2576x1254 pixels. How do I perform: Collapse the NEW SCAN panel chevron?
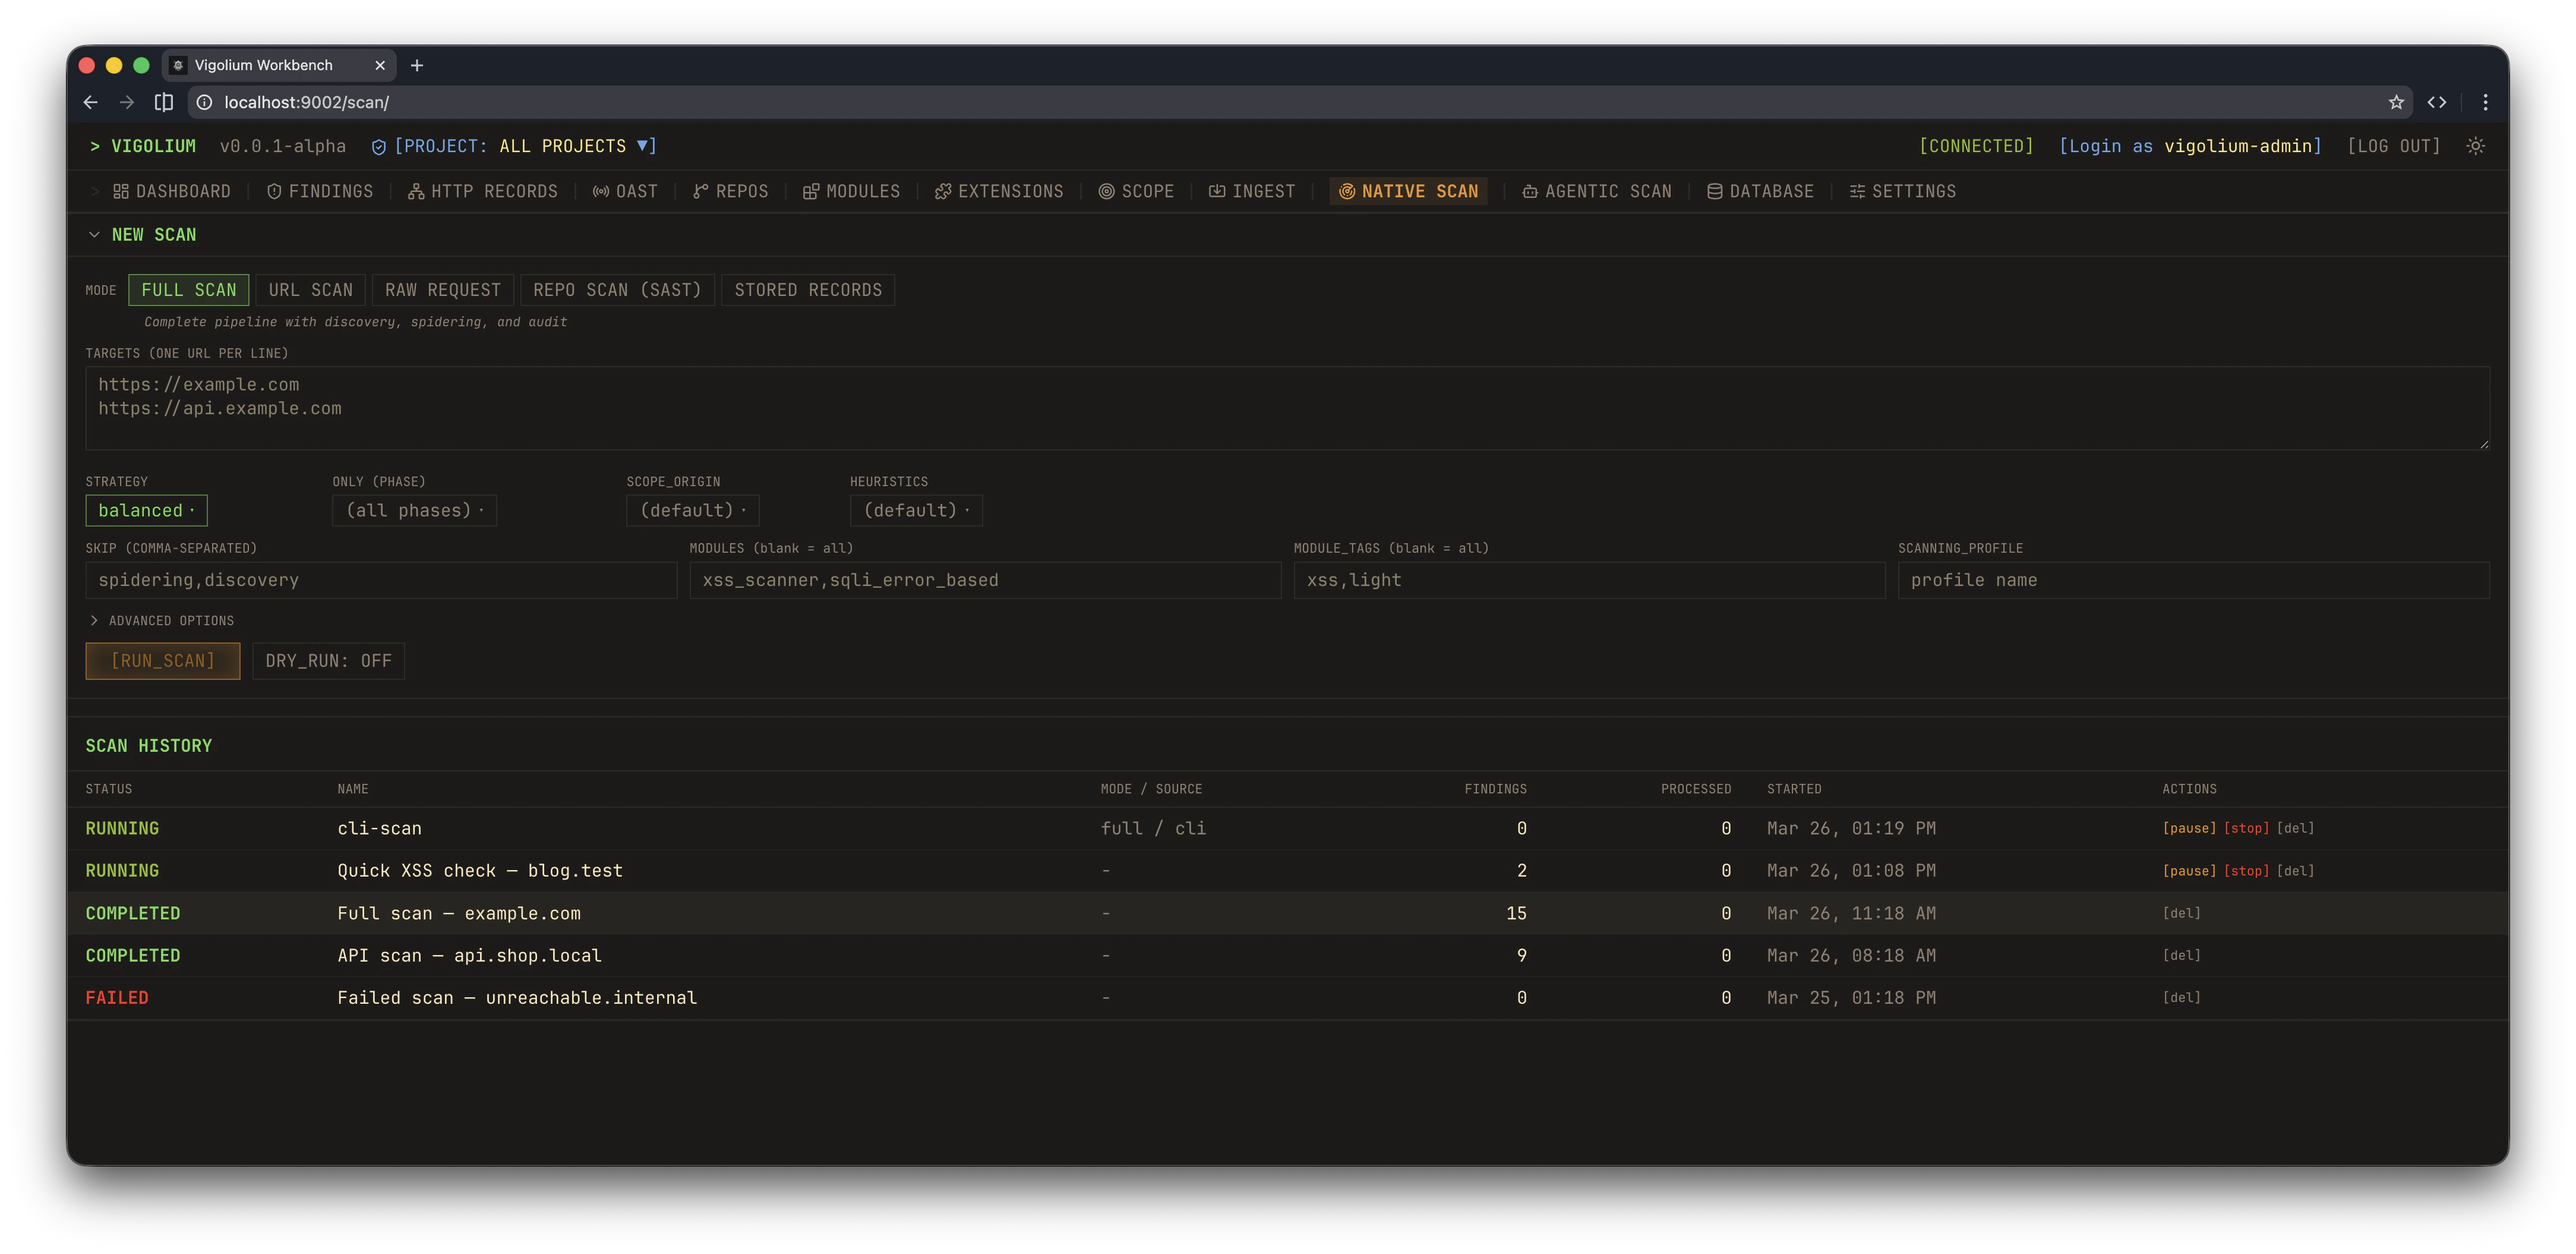pyautogui.click(x=94, y=235)
